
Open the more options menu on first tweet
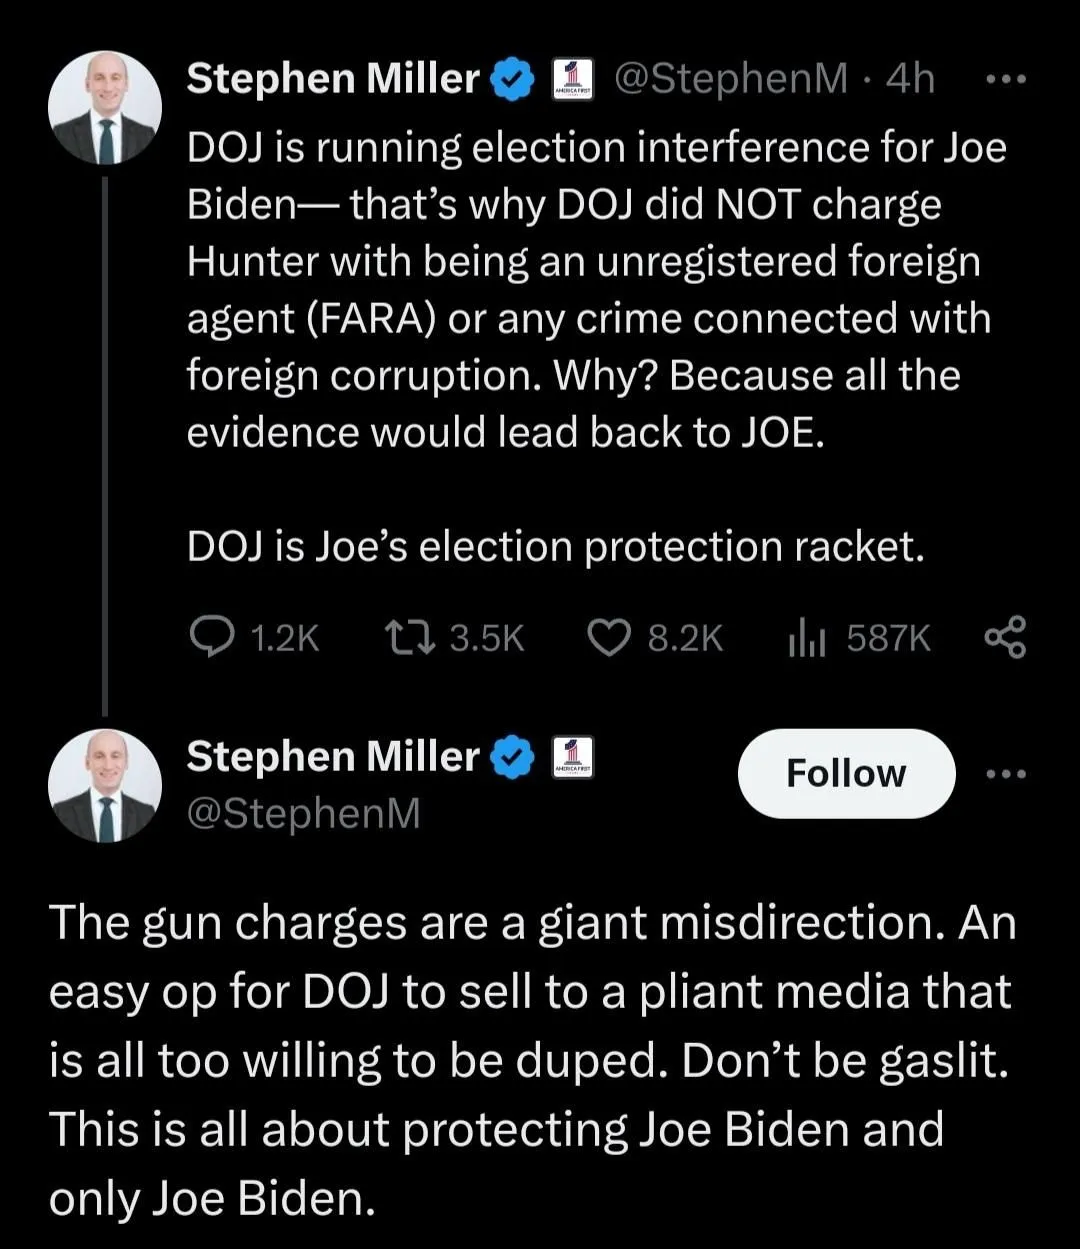click(1005, 81)
